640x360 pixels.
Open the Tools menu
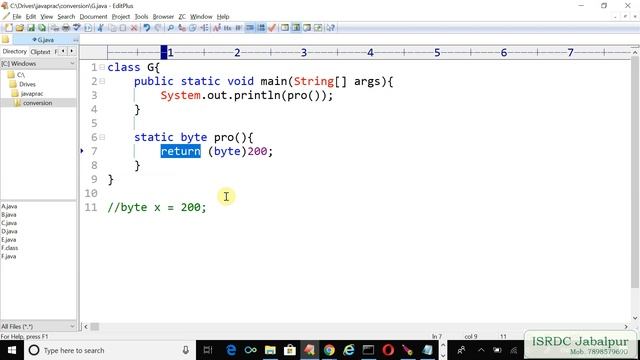141,17
